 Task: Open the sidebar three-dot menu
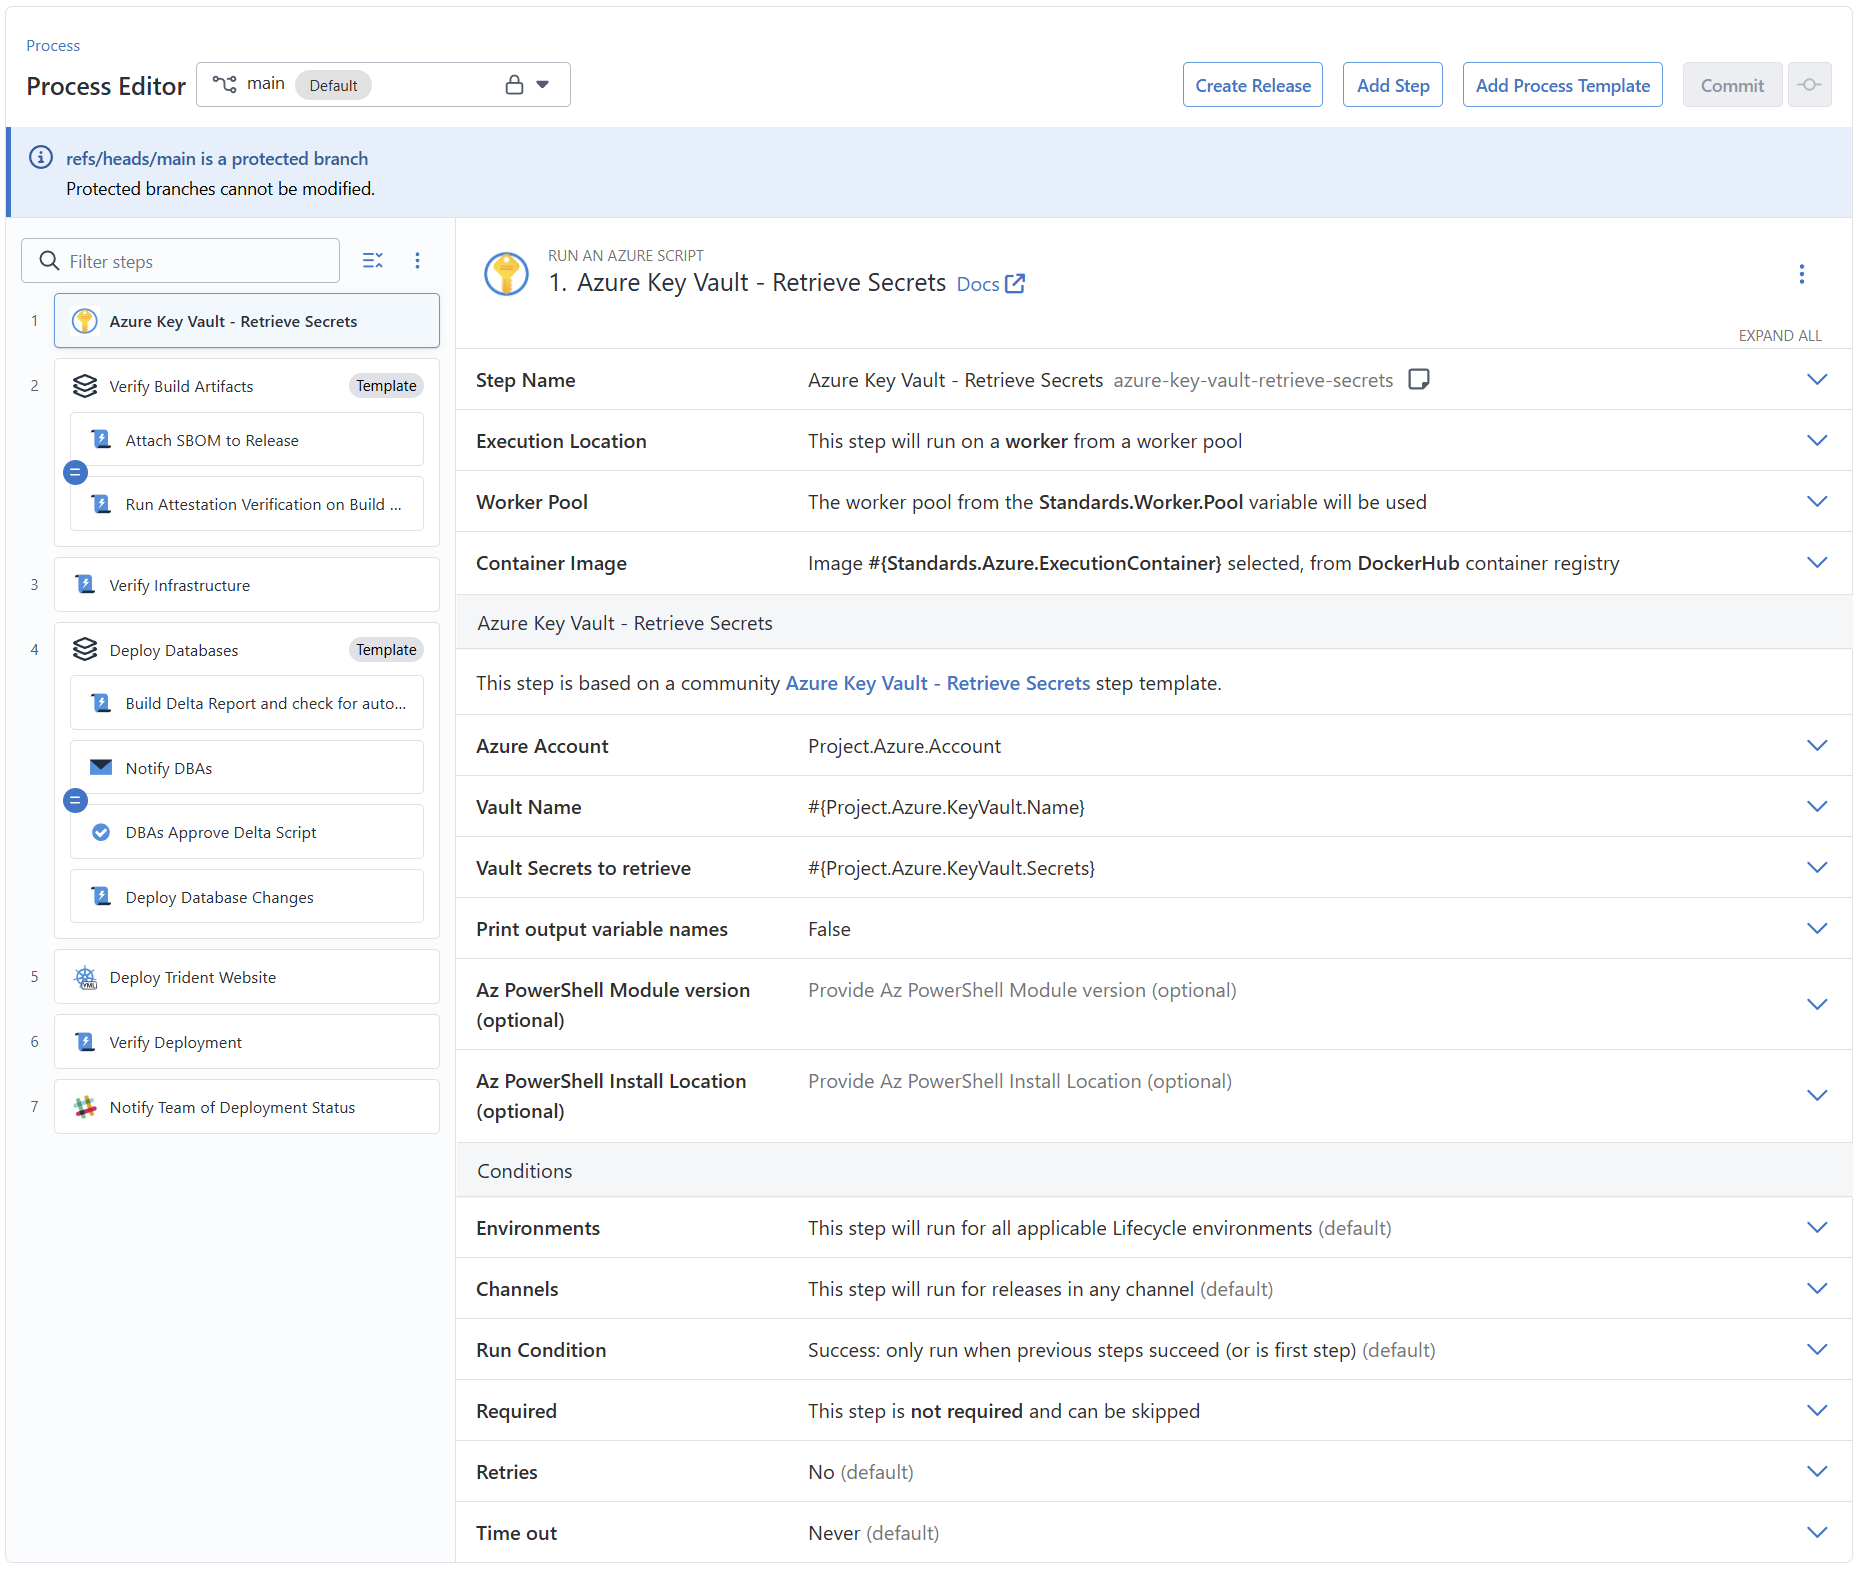click(x=418, y=260)
